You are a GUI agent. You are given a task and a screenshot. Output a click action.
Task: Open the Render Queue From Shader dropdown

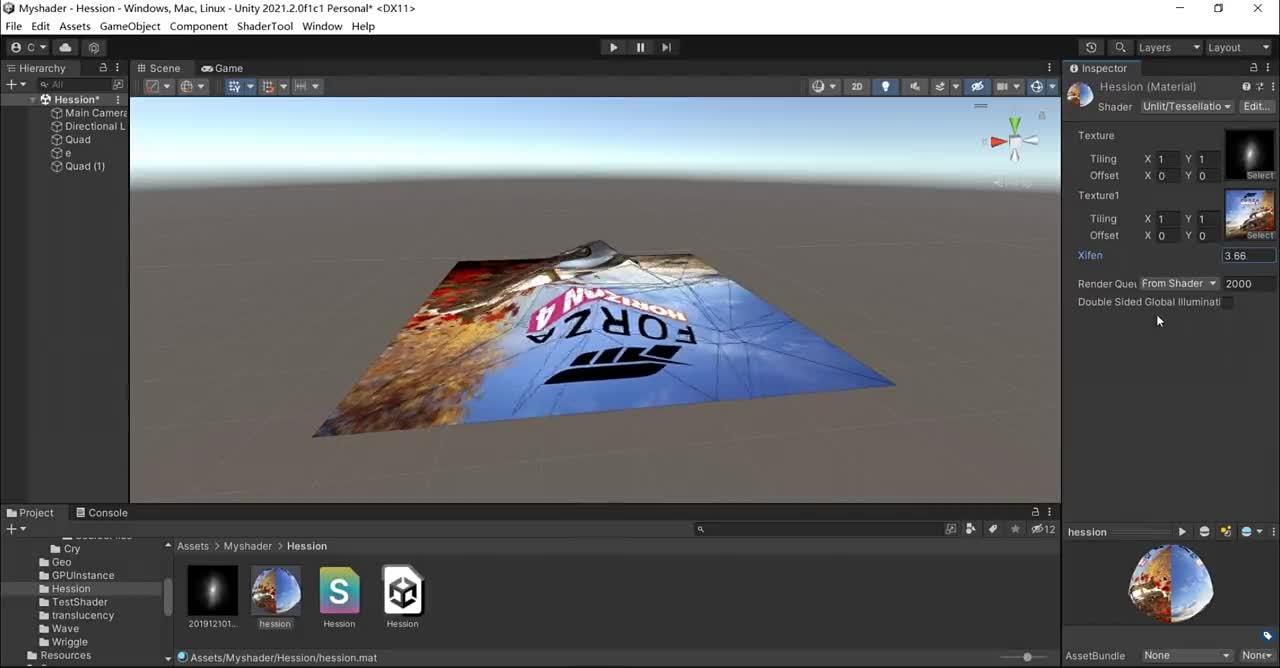coord(1178,283)
